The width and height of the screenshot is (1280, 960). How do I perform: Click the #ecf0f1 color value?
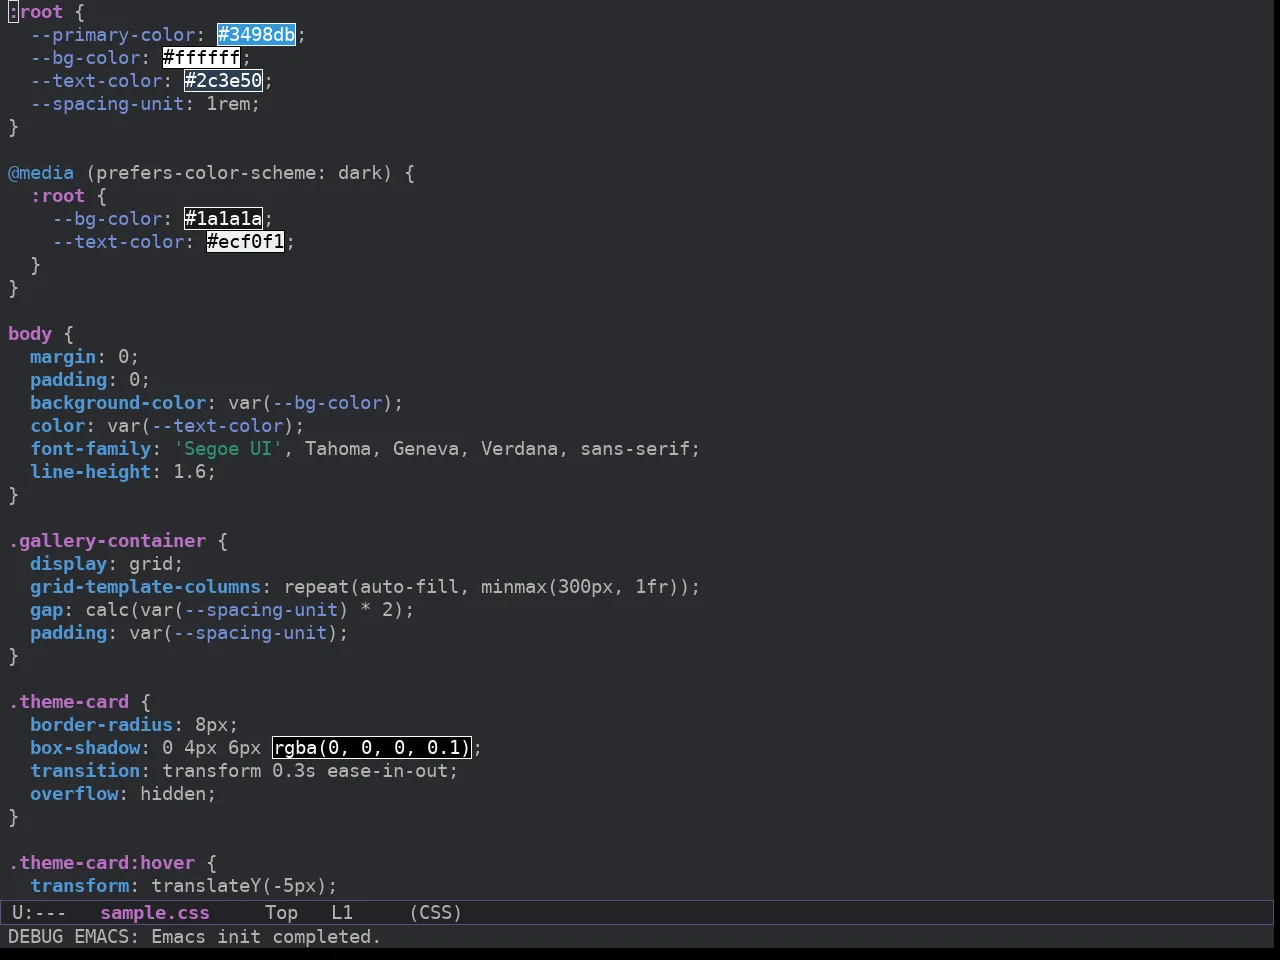246,242
